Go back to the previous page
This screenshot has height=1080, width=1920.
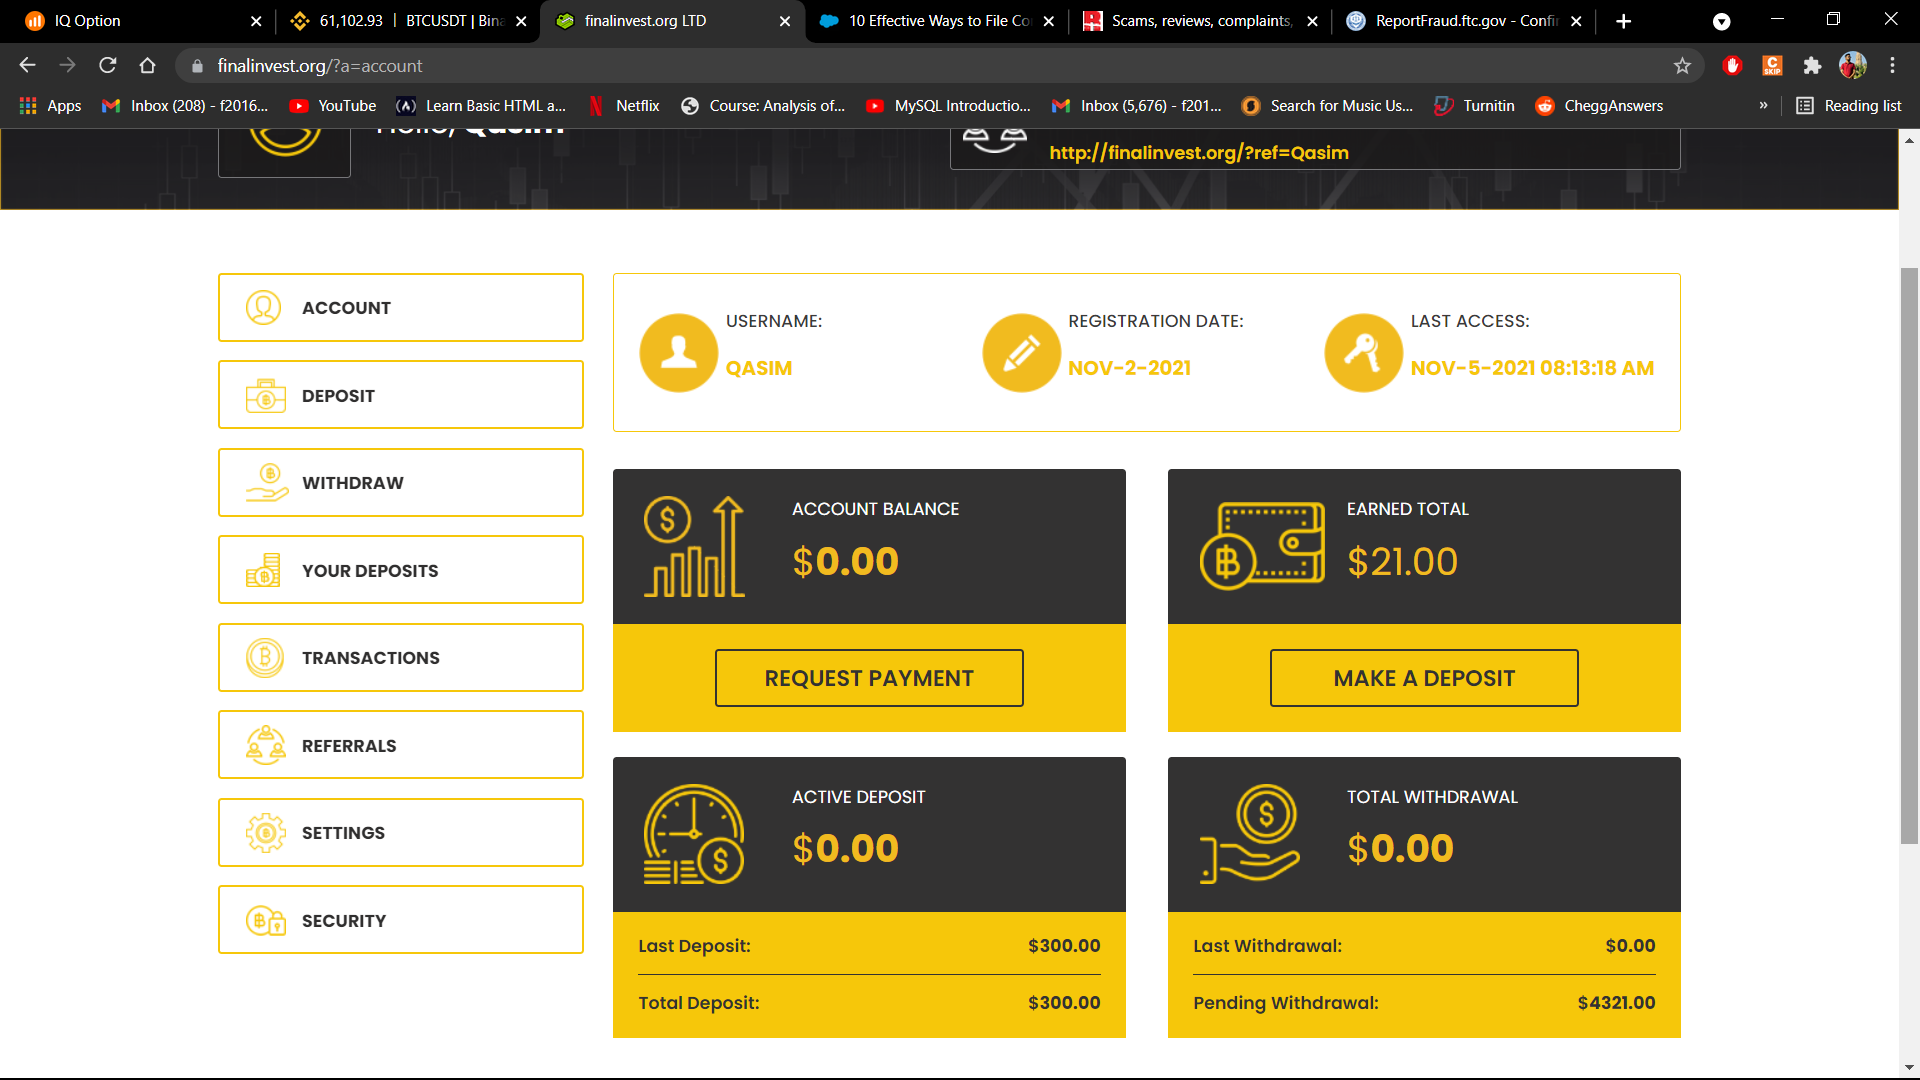tap(27, 65)
